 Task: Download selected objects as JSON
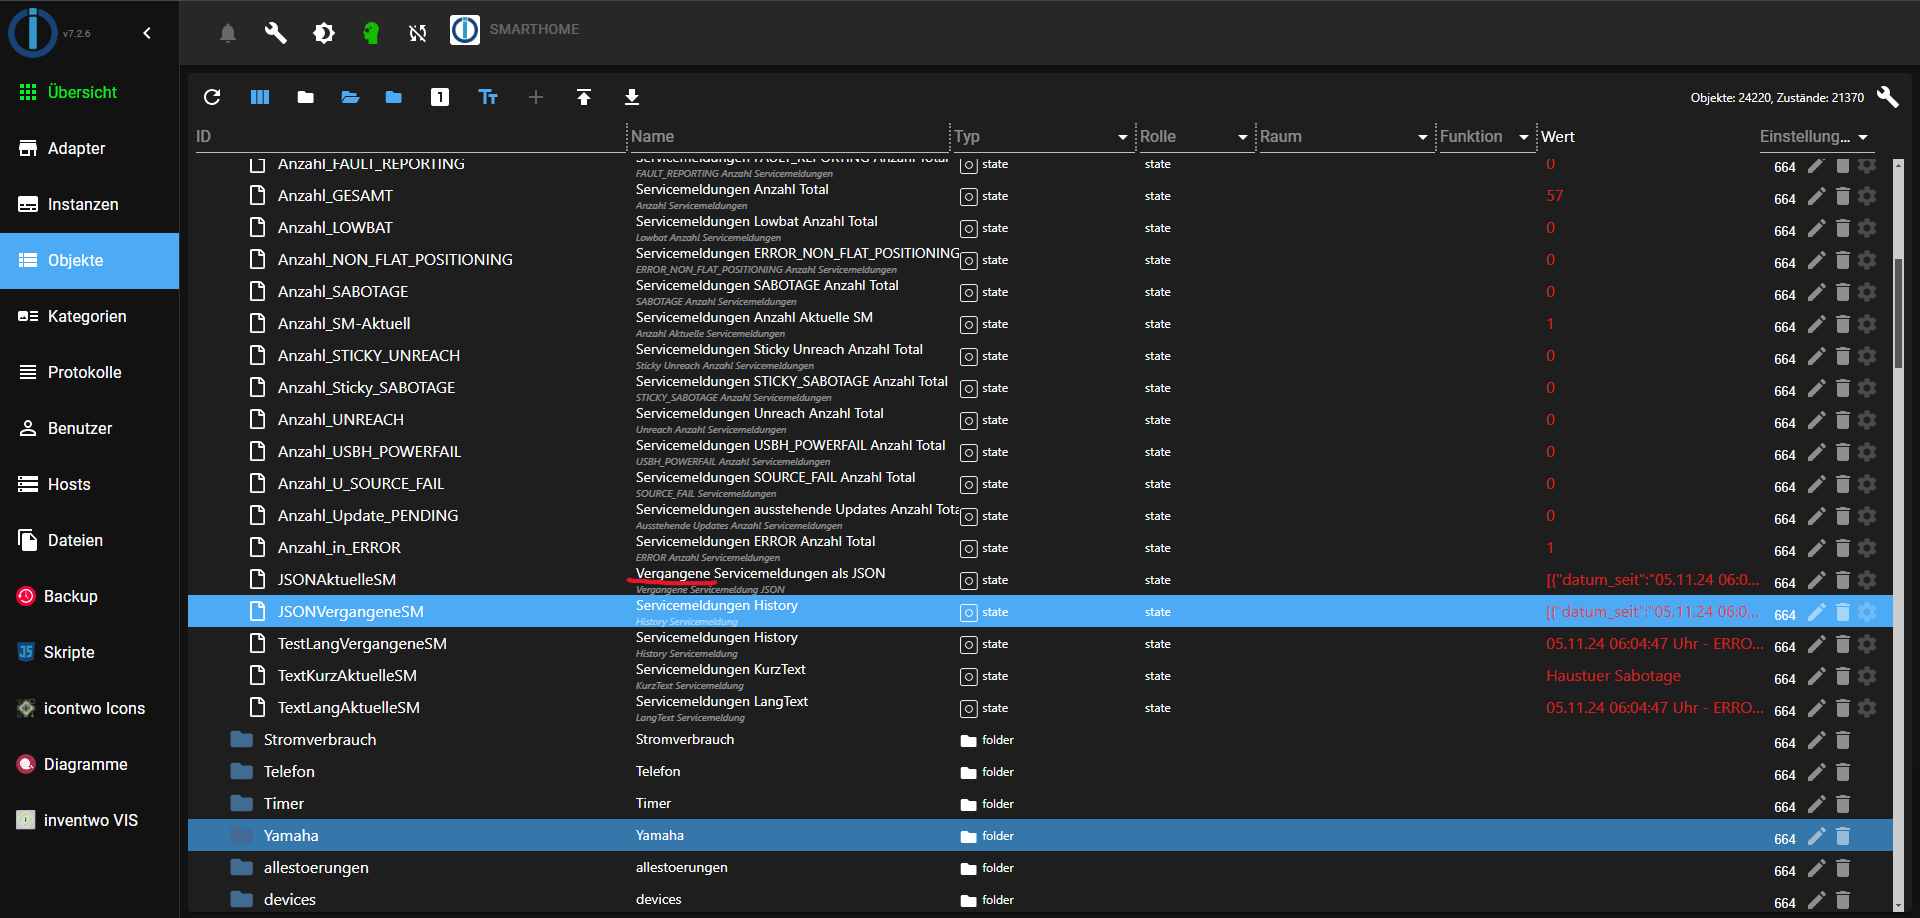pyautogui.click(x=632, y=97)
